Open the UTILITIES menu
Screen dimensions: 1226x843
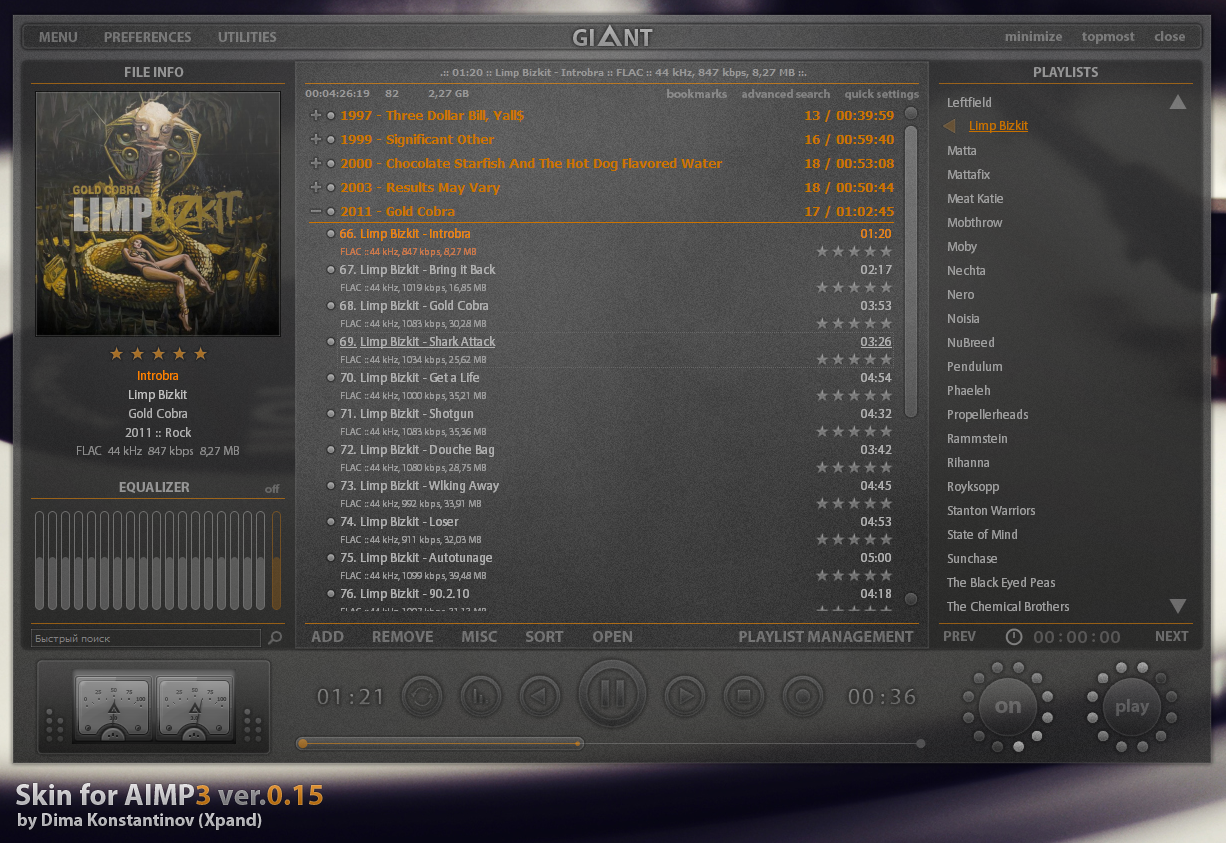pyautogui.click(x=247, y=37)
